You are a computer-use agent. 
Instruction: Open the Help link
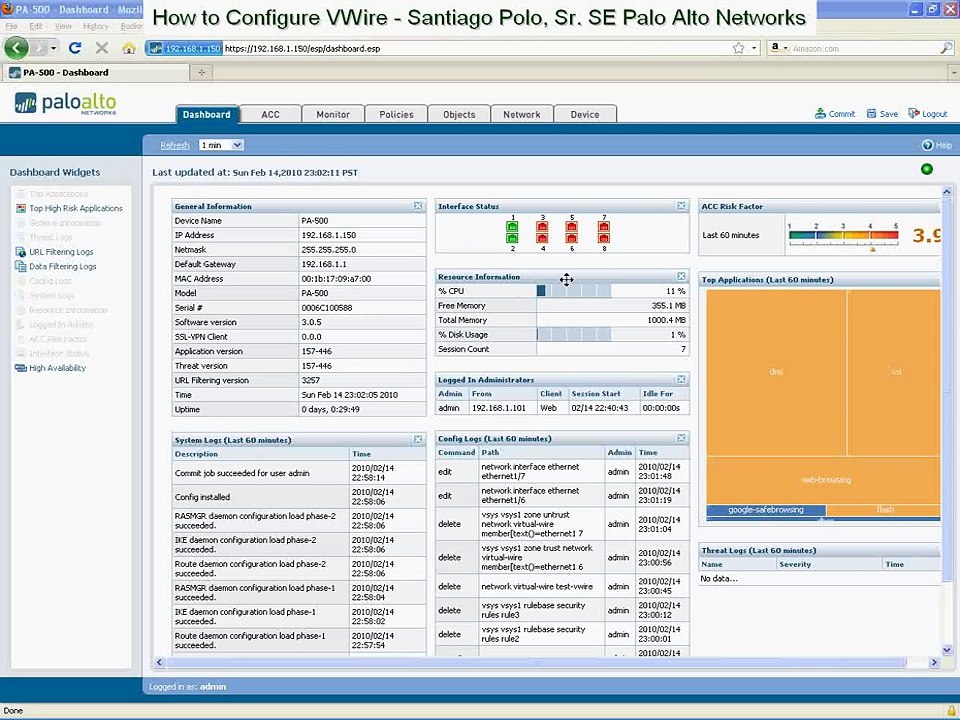click(x=937, y=145)
